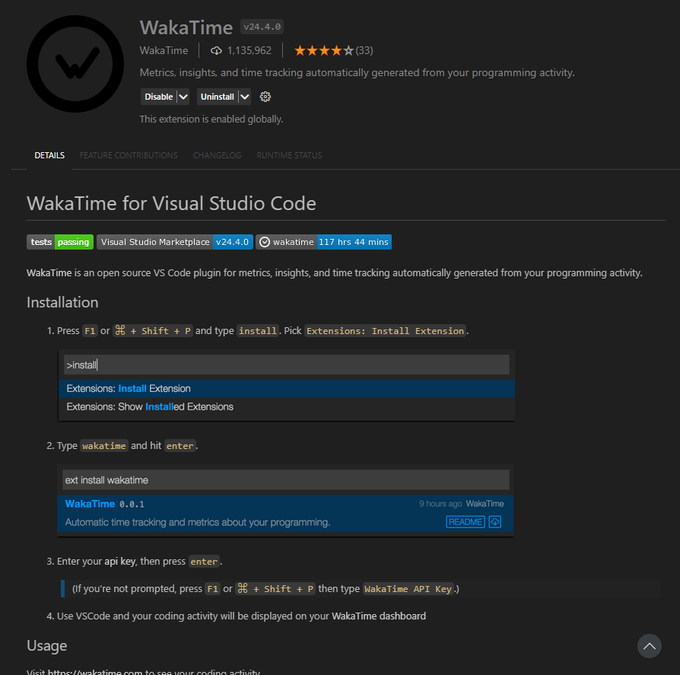Open the Changelog tab
680x675 pixels.
217,155
